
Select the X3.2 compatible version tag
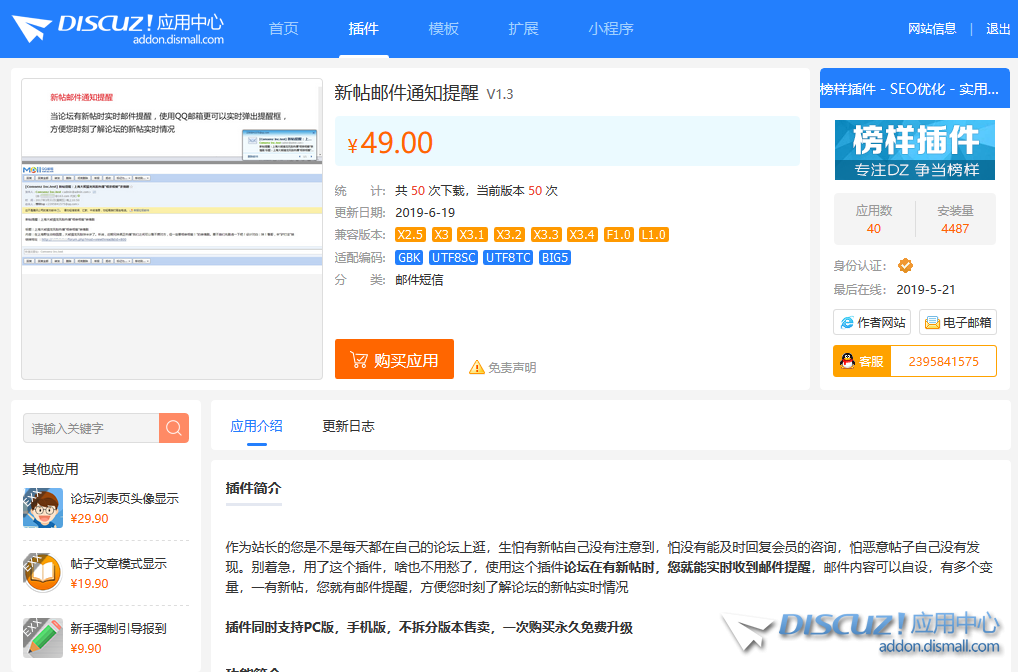click(508, 234)
